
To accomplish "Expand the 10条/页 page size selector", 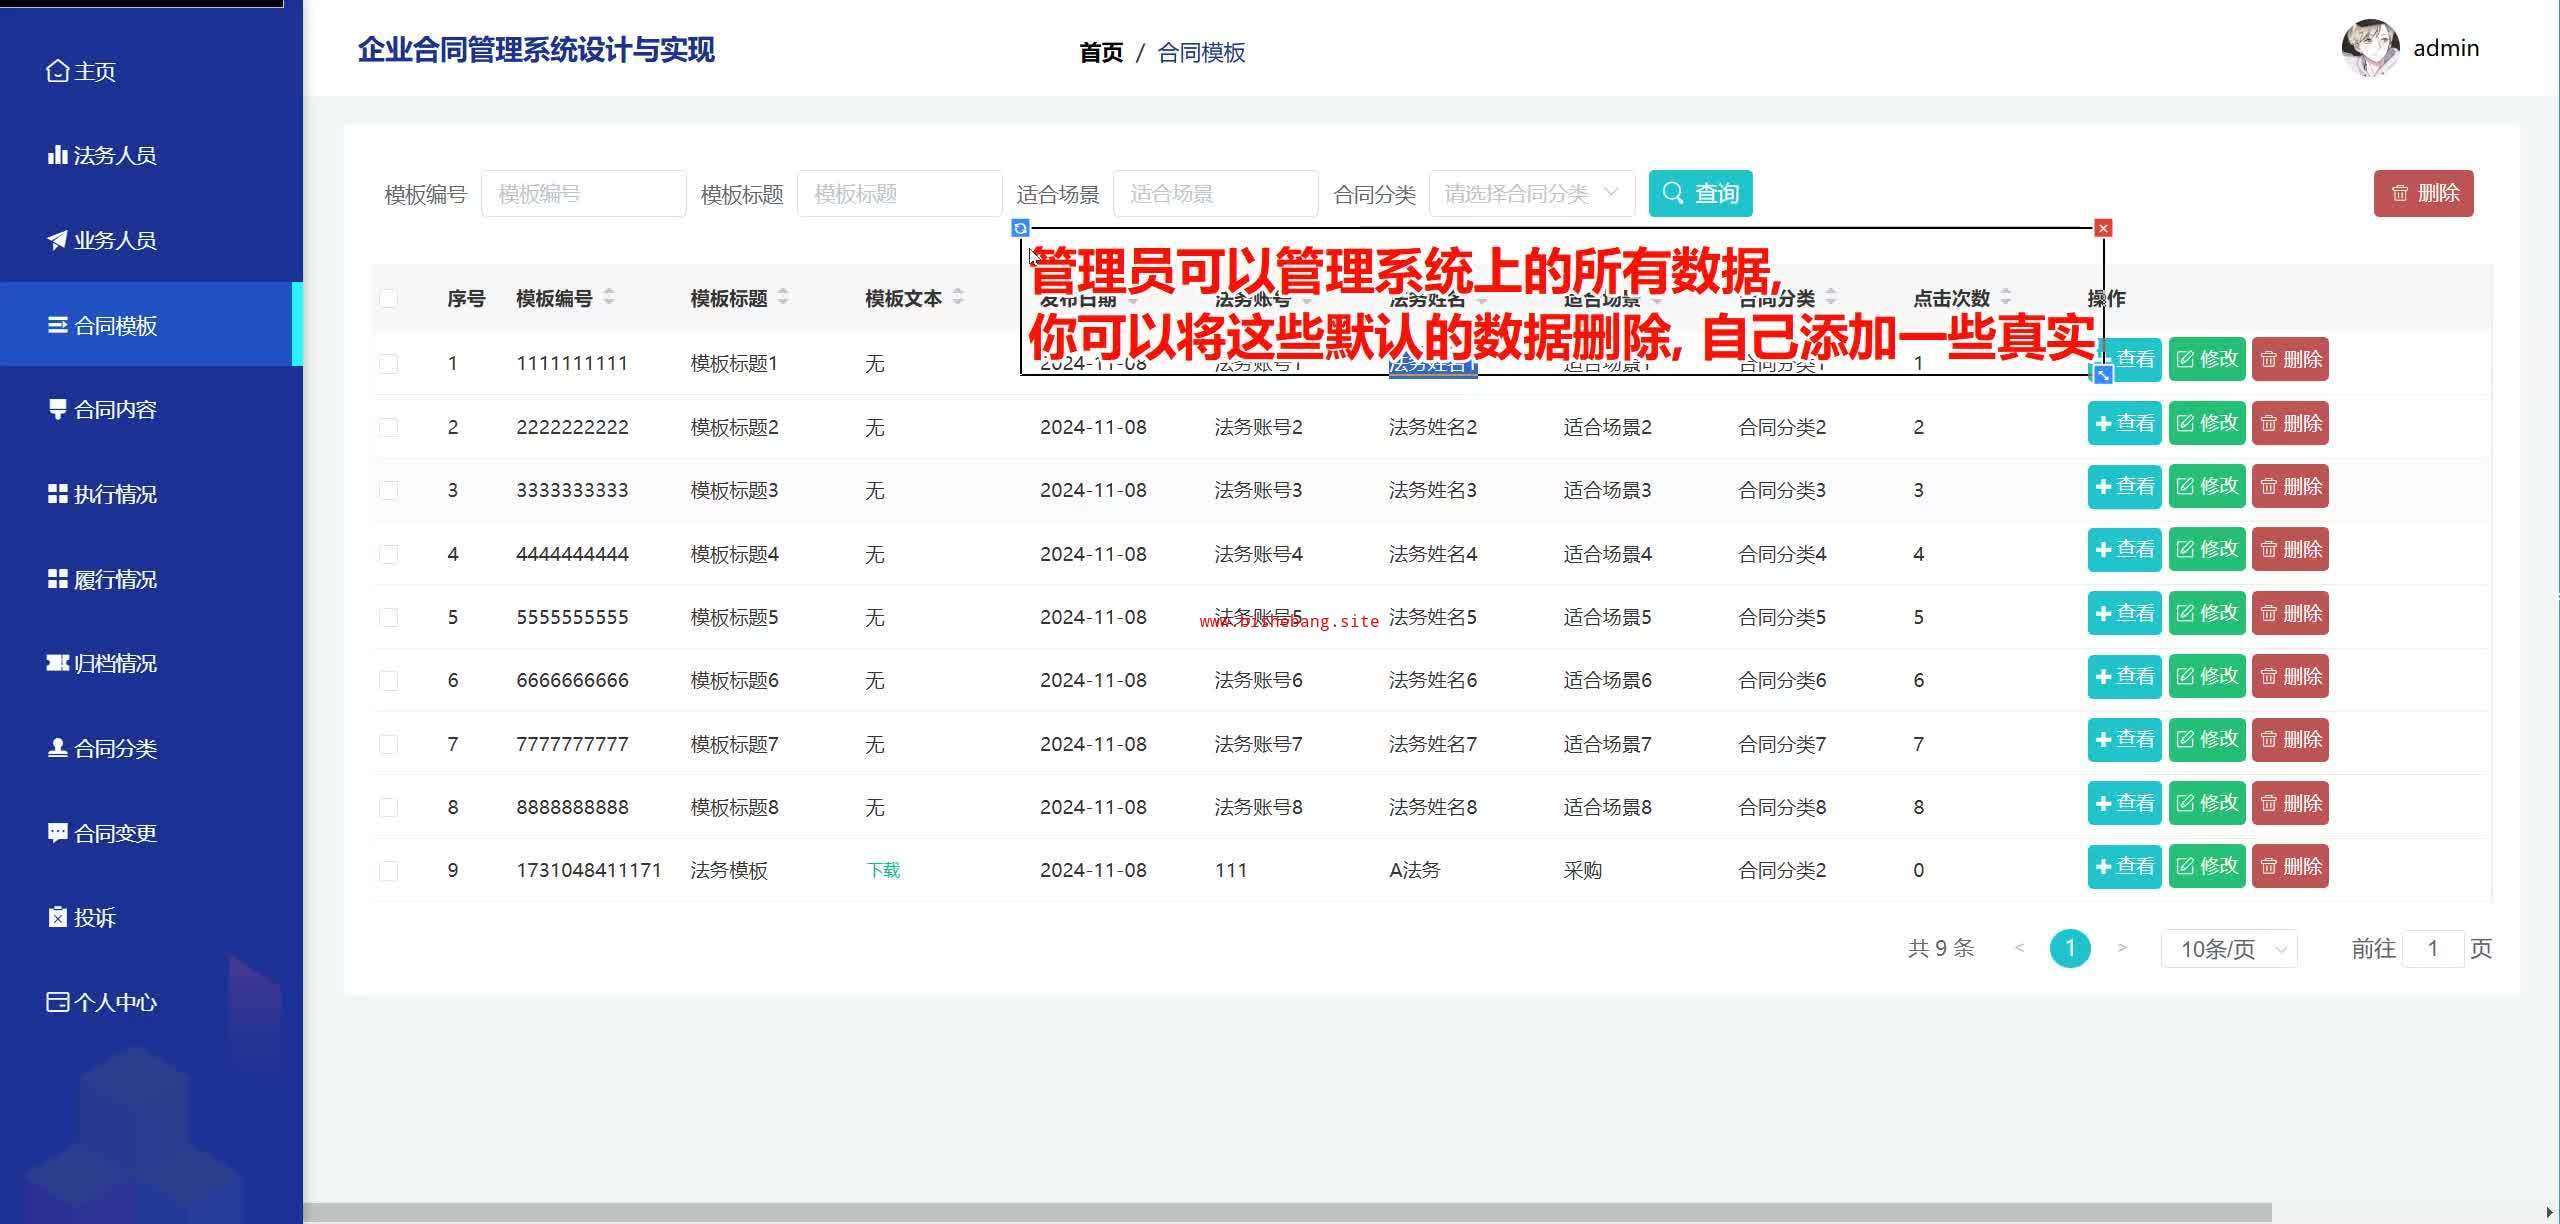I will coord(2229,948).
